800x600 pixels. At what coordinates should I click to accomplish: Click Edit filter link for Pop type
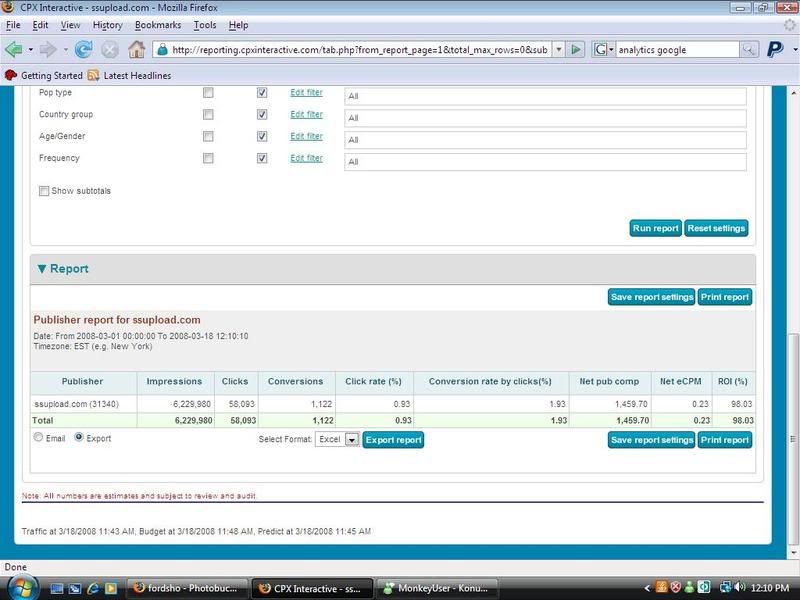point(306,93)
